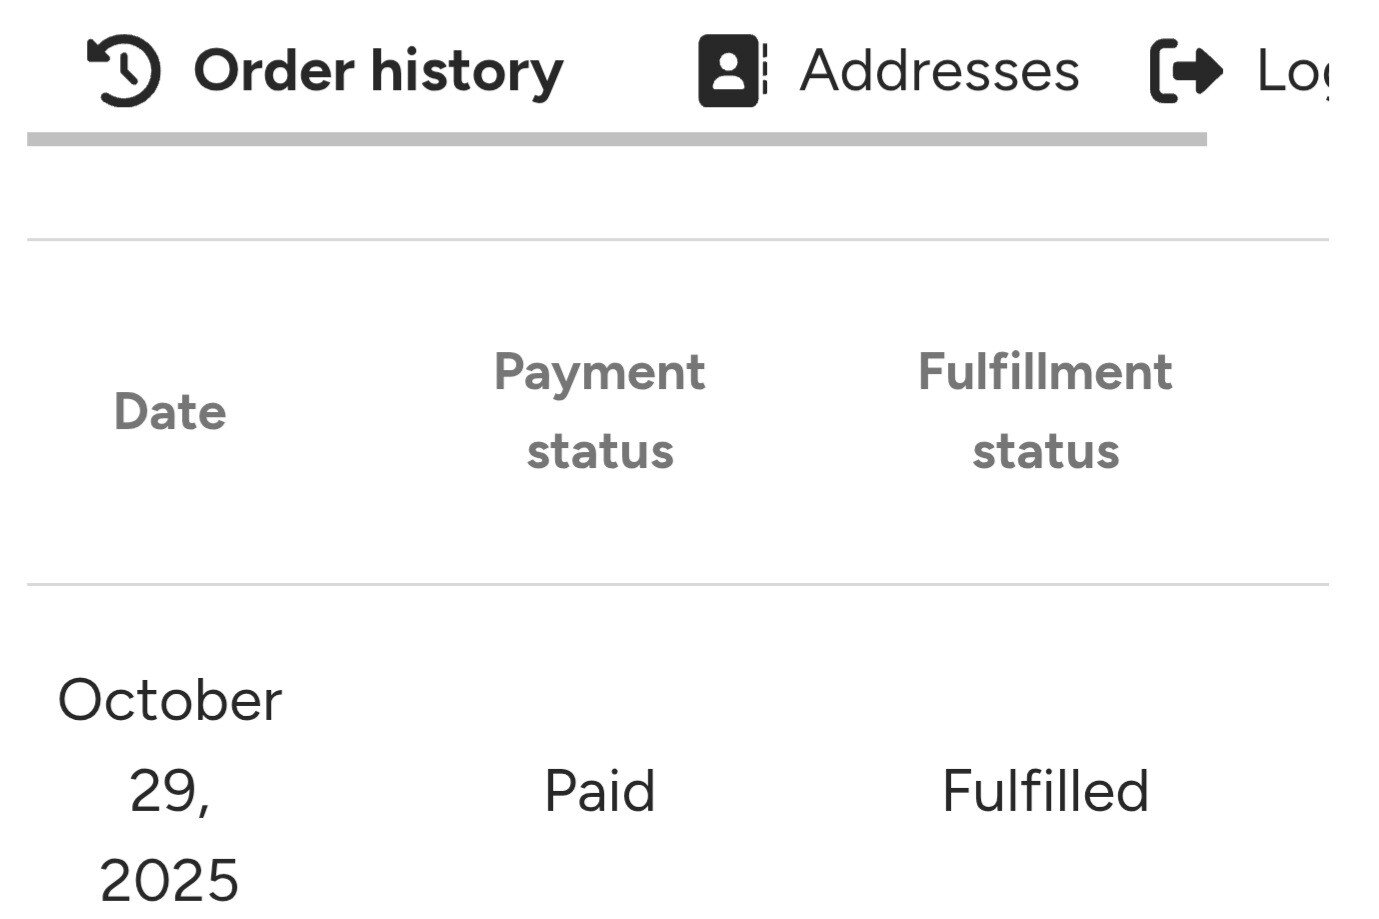Image resolution: width=1379 pixels, height=919 pixels.
Task: Click the Order history clock icon
Action: pos(124,71)
